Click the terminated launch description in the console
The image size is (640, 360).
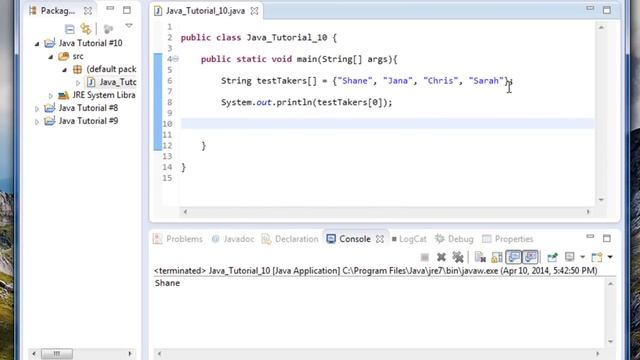(x=376, y=271)
